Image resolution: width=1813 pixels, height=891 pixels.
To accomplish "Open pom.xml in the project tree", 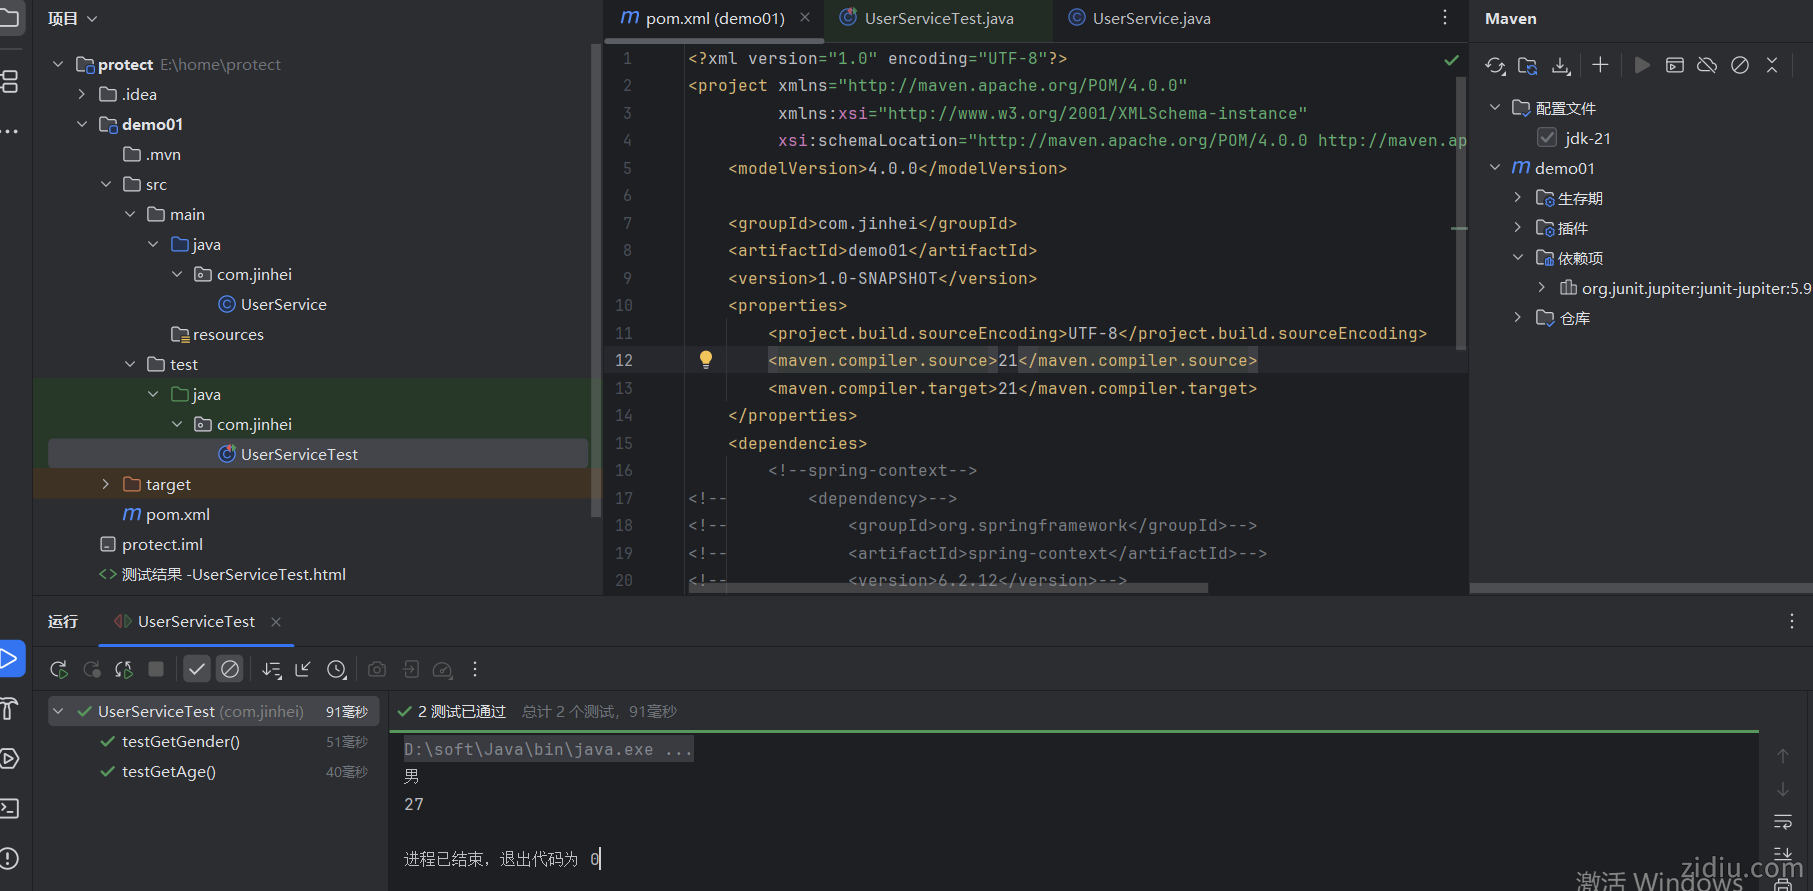I will tap(177, 514).
